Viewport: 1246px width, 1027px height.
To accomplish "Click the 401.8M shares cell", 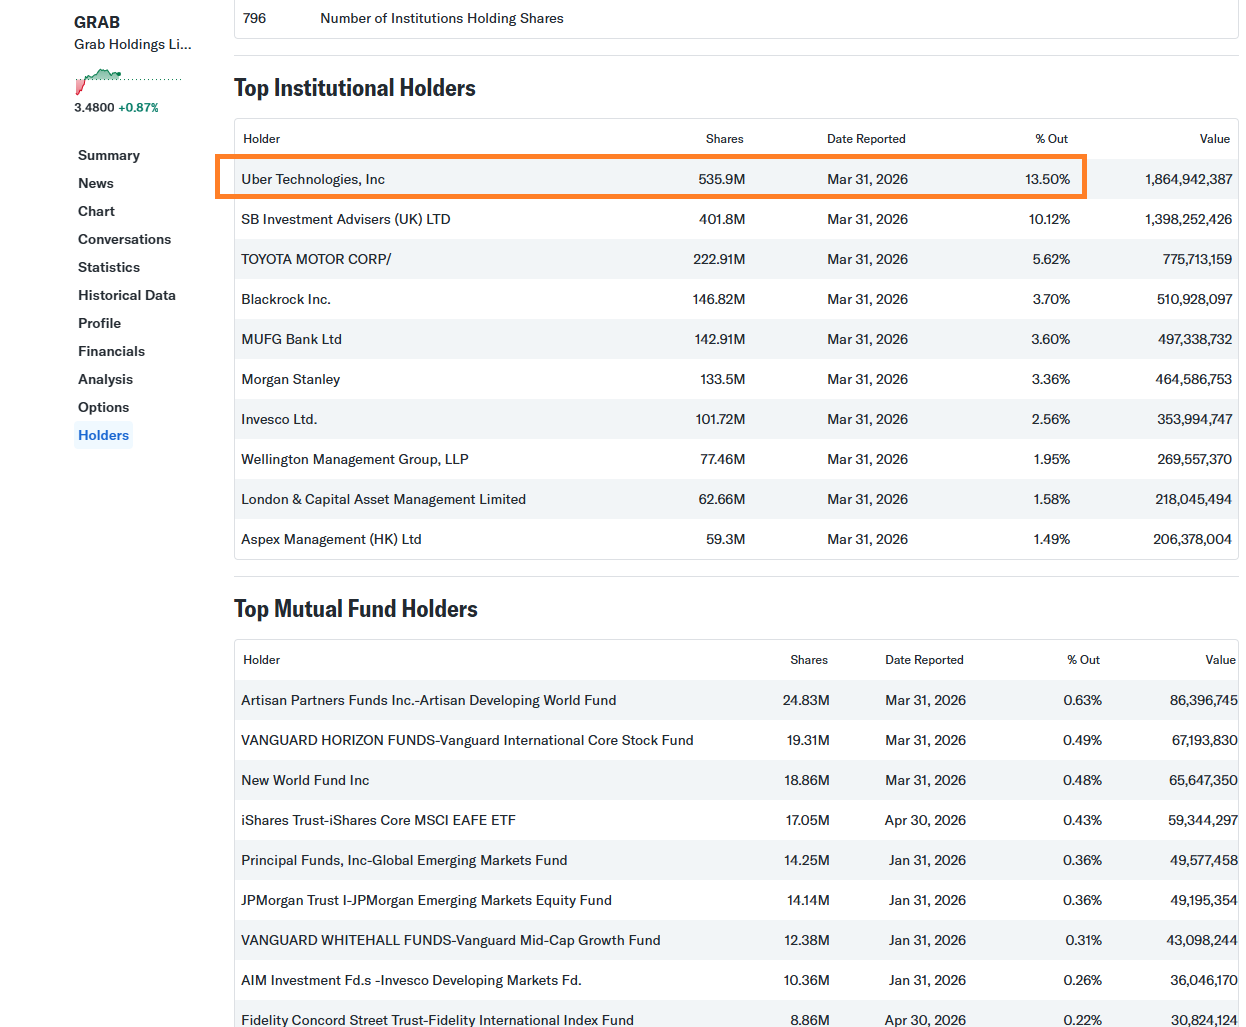I will pos(722,219).
